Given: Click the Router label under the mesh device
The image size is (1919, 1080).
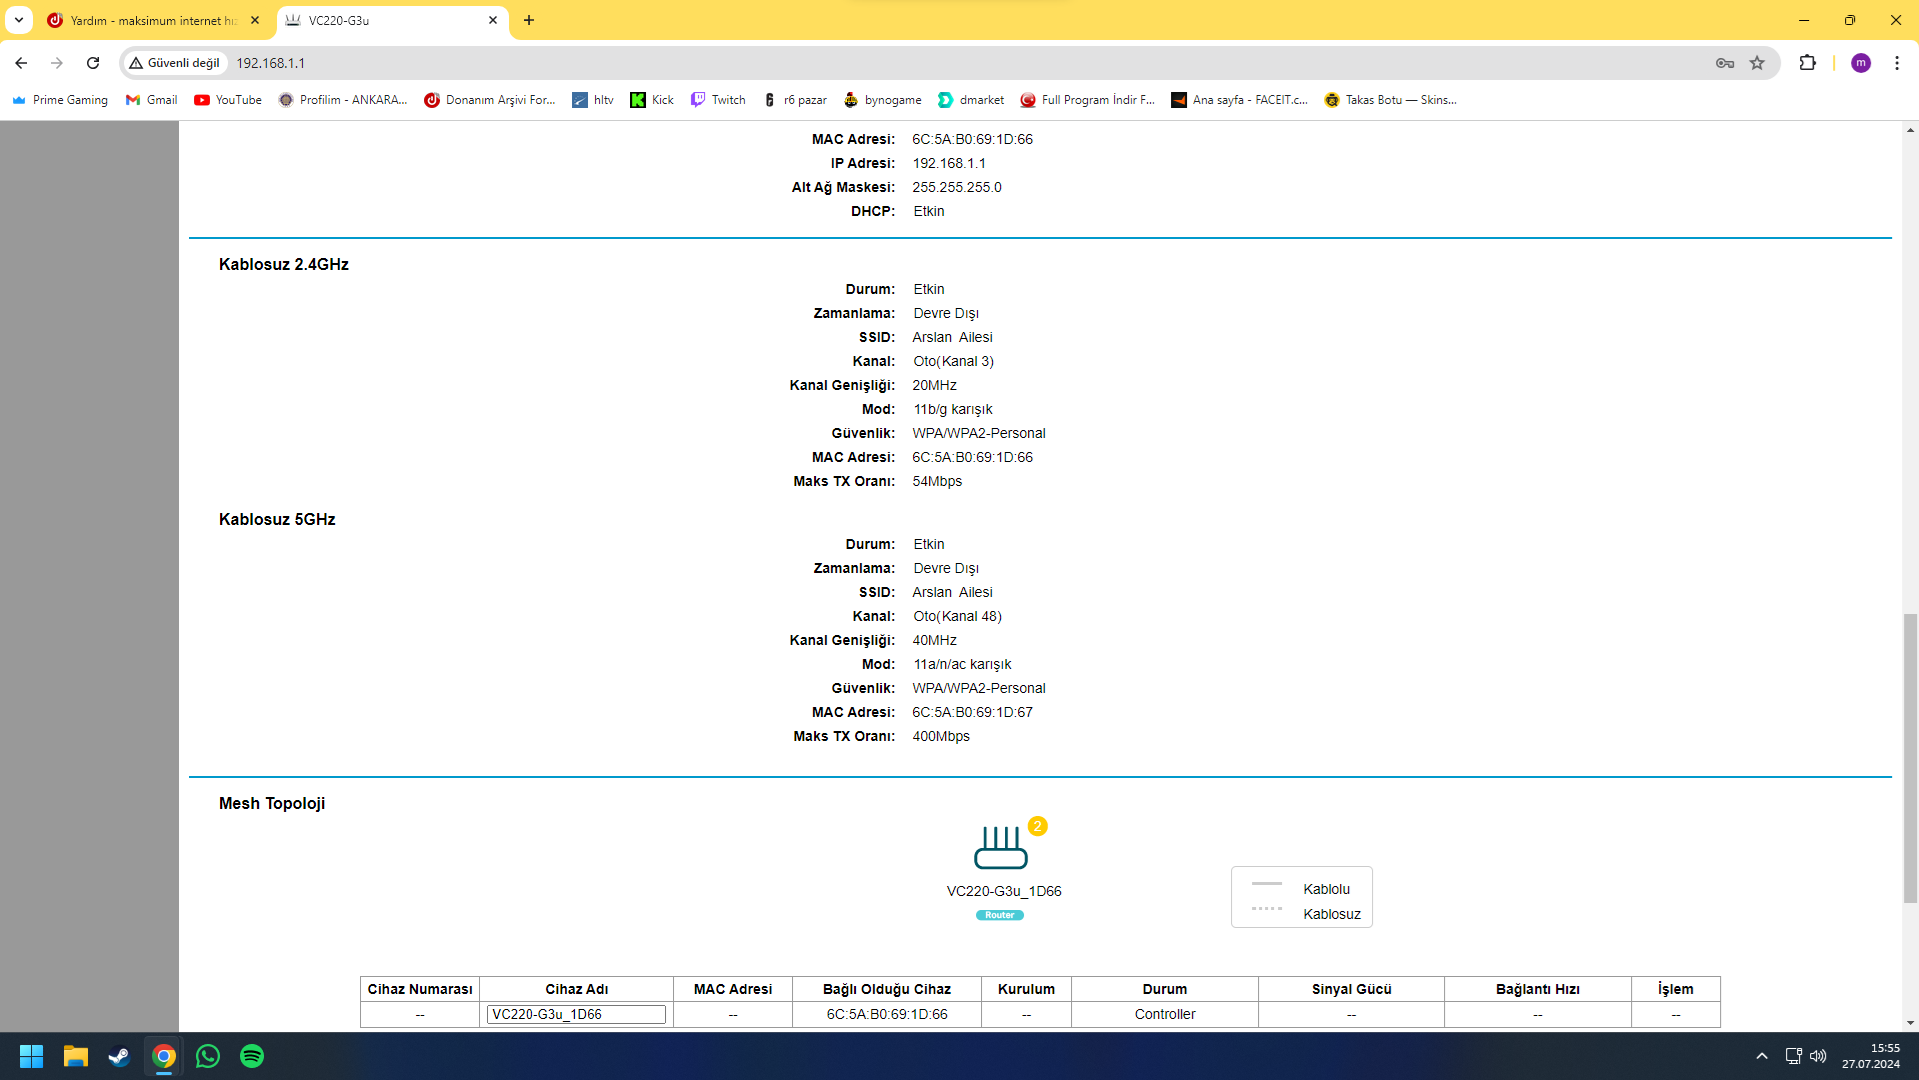Looking at the screenshot, I should (999, 915).
